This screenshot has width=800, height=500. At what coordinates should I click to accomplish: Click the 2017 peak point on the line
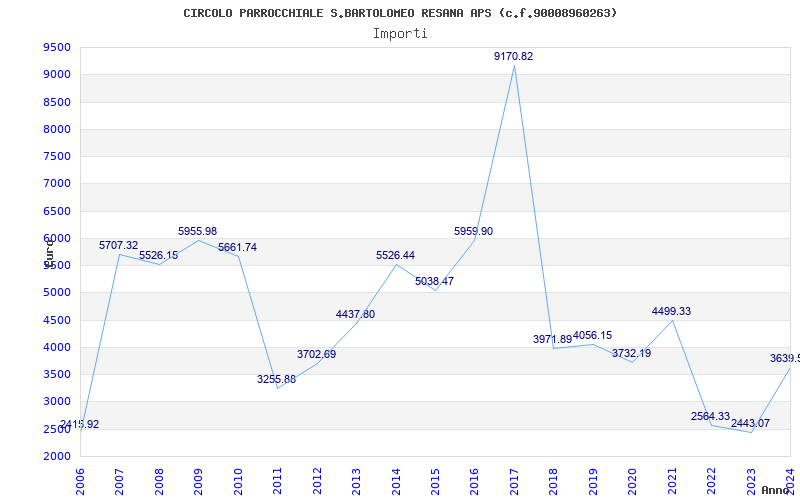pyautogui.click(x=514, y=65)
